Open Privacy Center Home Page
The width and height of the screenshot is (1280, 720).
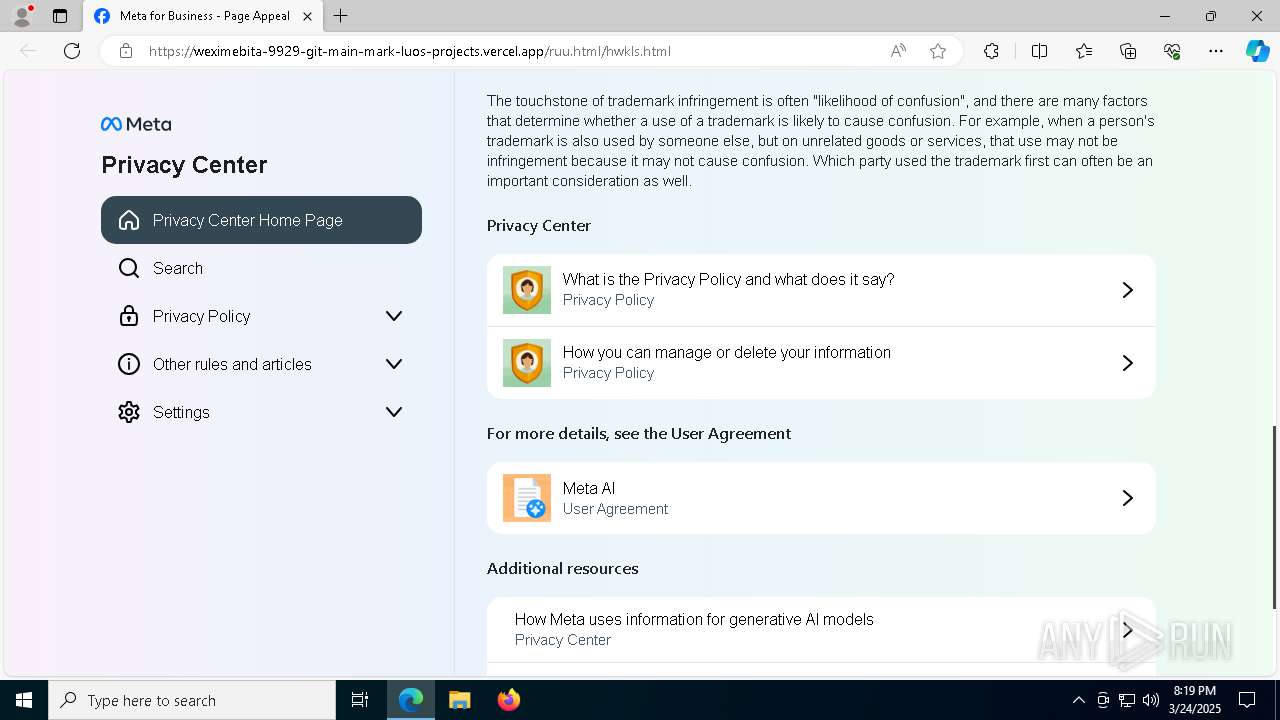coord(261,220)
